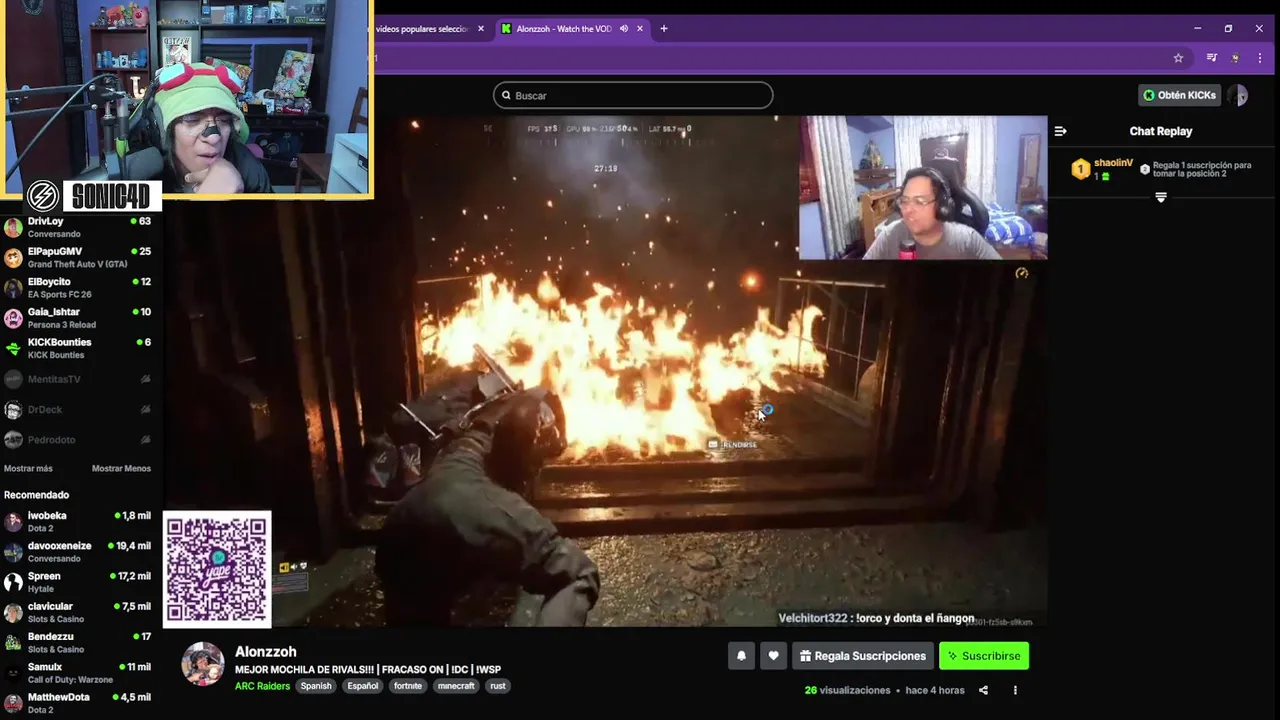Open the Kick user avatar menu
Image resolution: width=1280 pixels, height=720 pixels.
(1238, 95)
